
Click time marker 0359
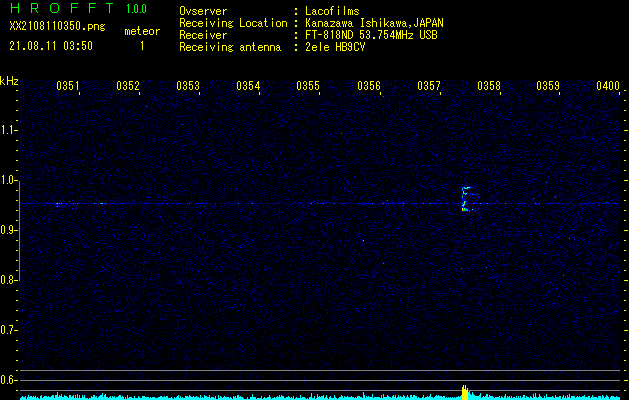pos(548,86)
